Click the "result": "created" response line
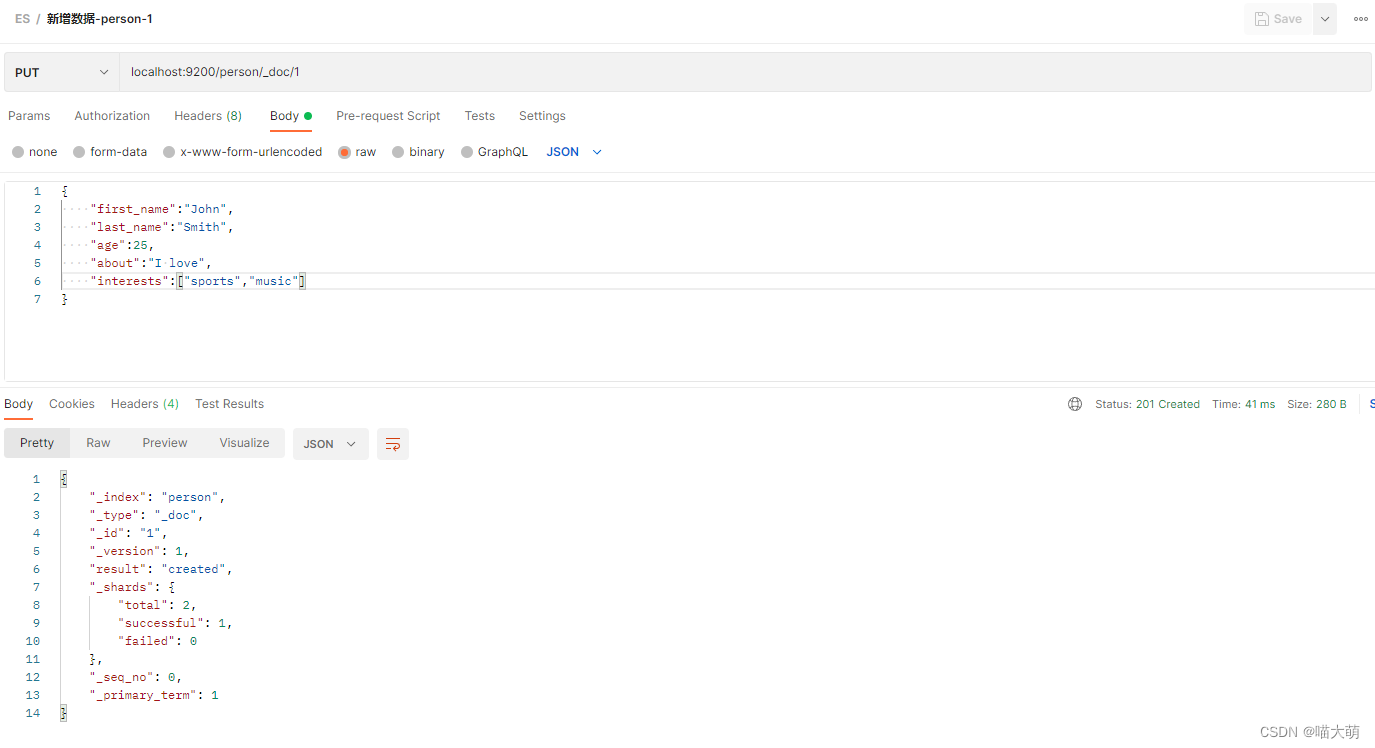Viewport: 1375px width, 748px height. coord(161,569)
